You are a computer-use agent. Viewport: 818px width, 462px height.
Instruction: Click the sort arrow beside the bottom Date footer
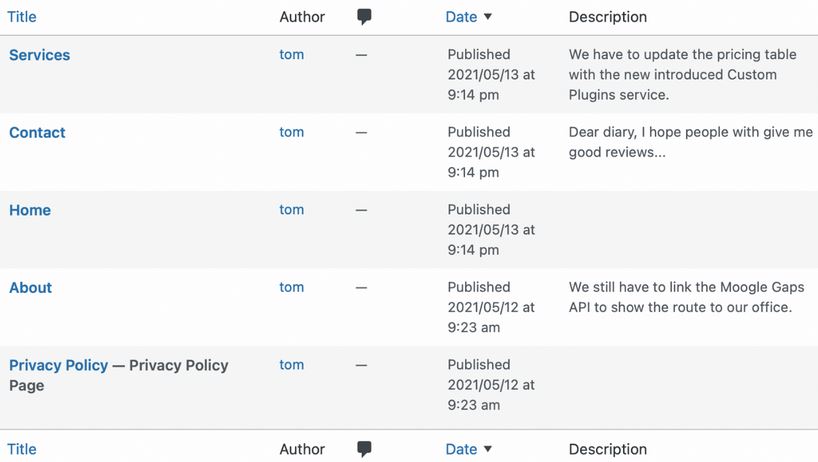click(x=488, y=449)
